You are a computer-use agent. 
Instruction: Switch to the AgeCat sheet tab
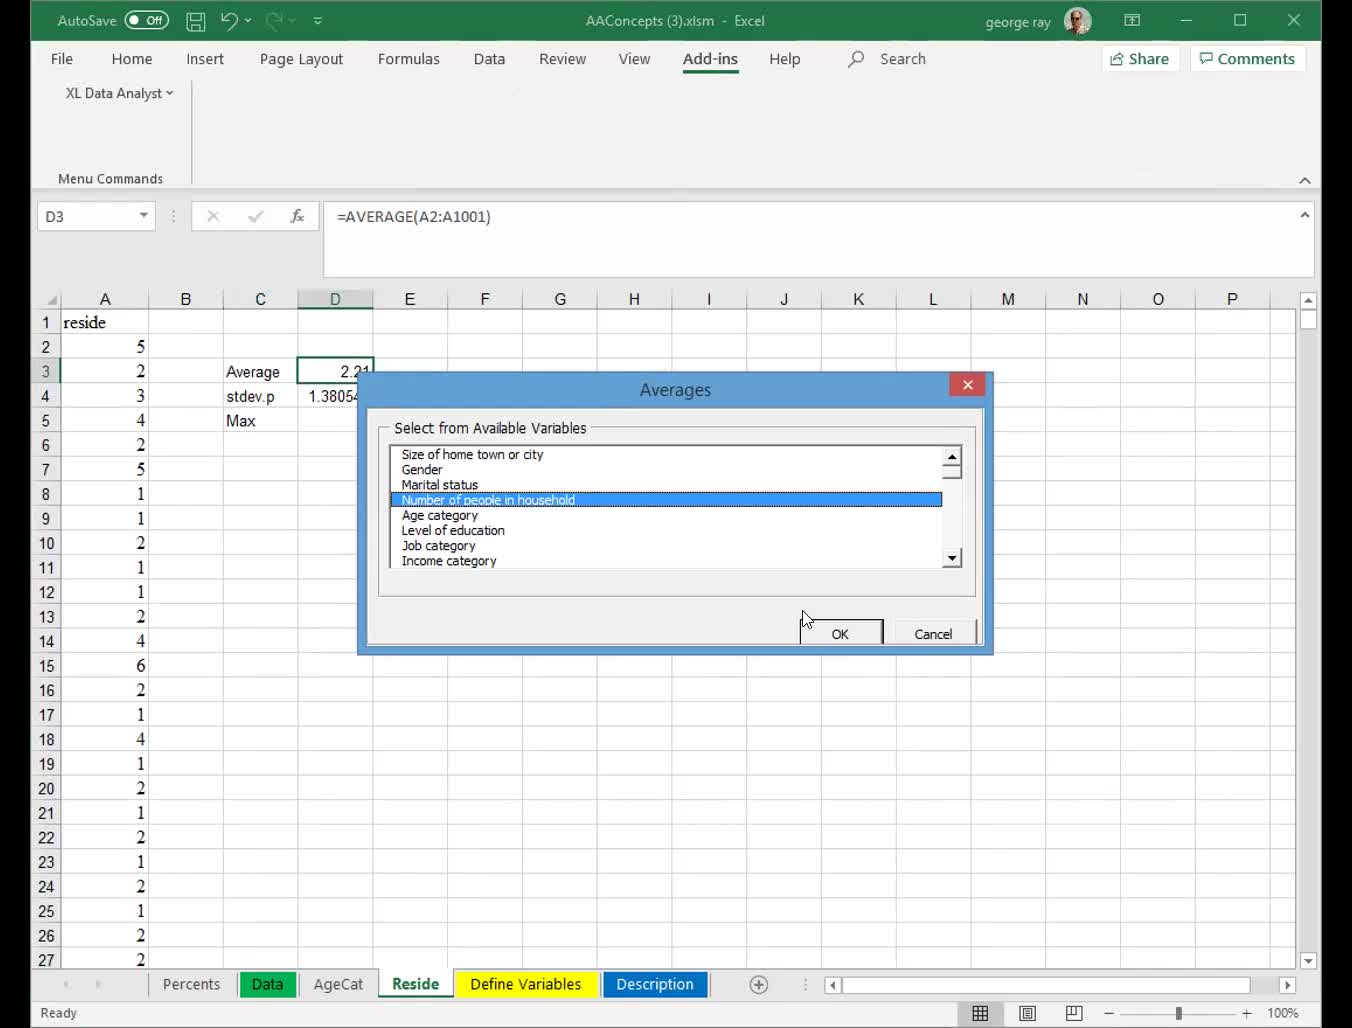(x=338, y=984)
